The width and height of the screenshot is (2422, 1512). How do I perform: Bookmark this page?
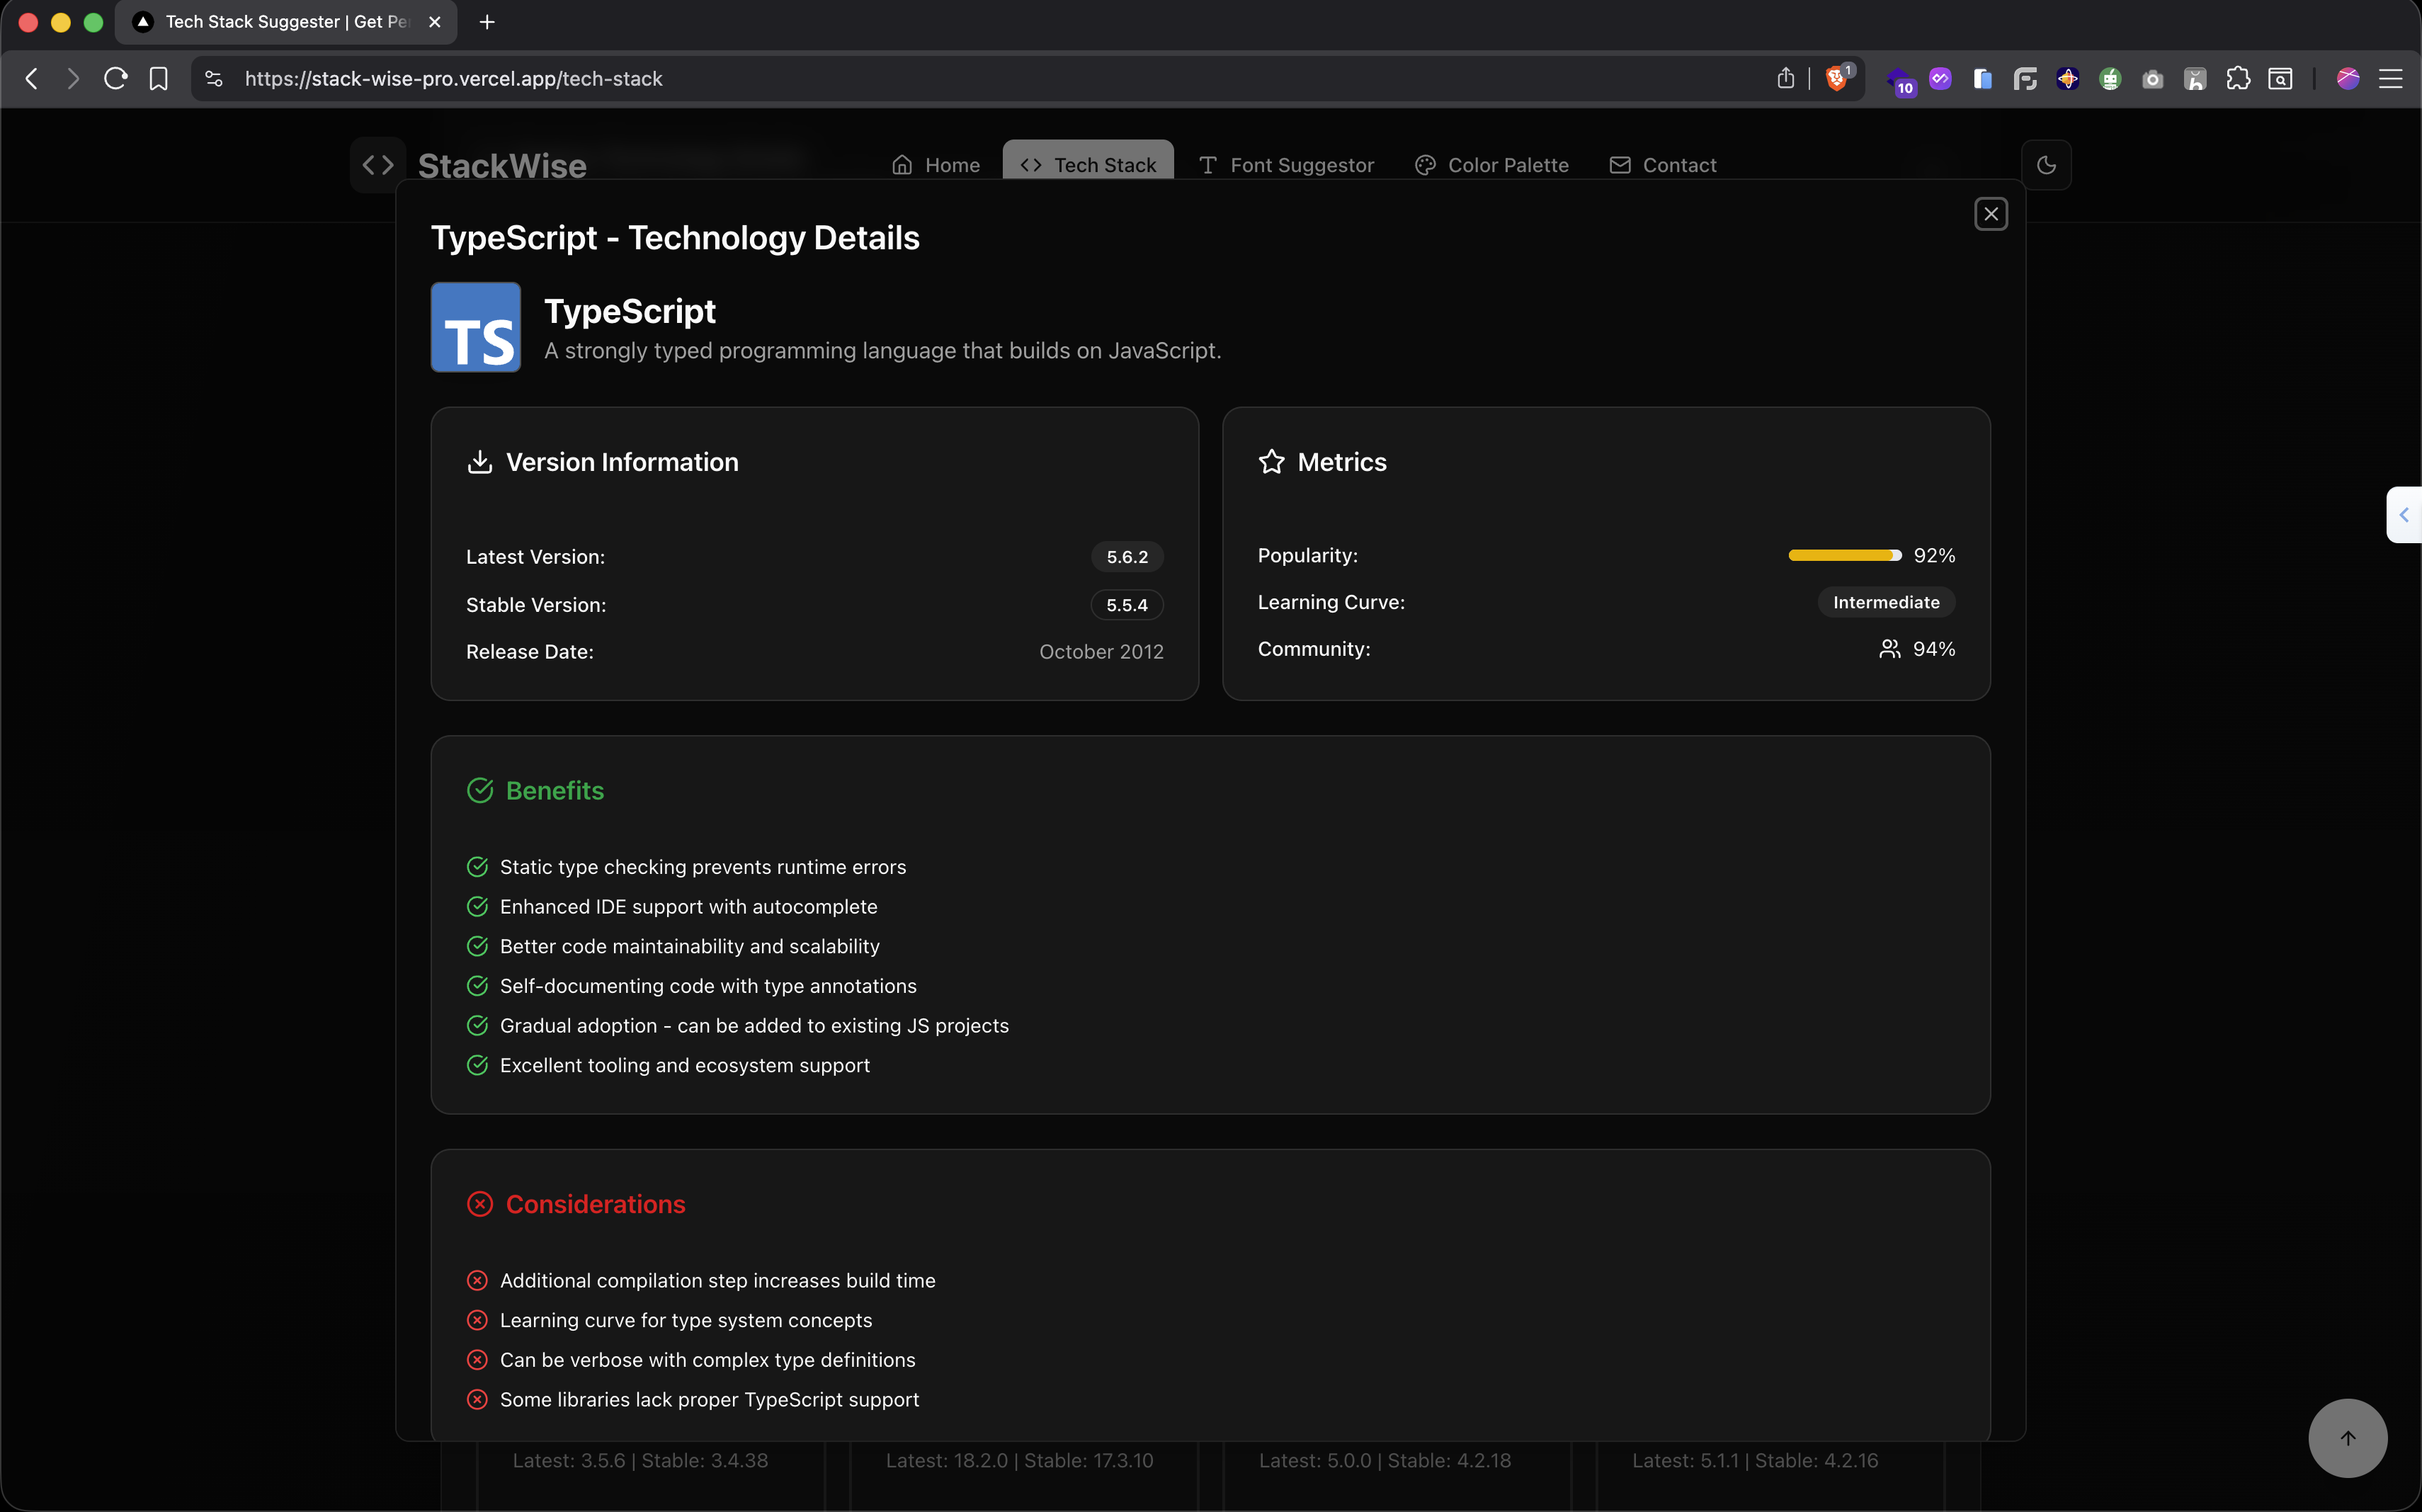[x=158, y=79]
